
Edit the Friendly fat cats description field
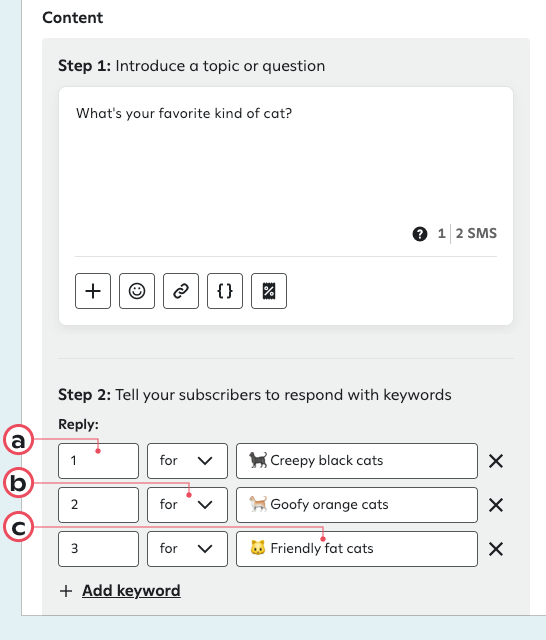(x=357, y=549)
